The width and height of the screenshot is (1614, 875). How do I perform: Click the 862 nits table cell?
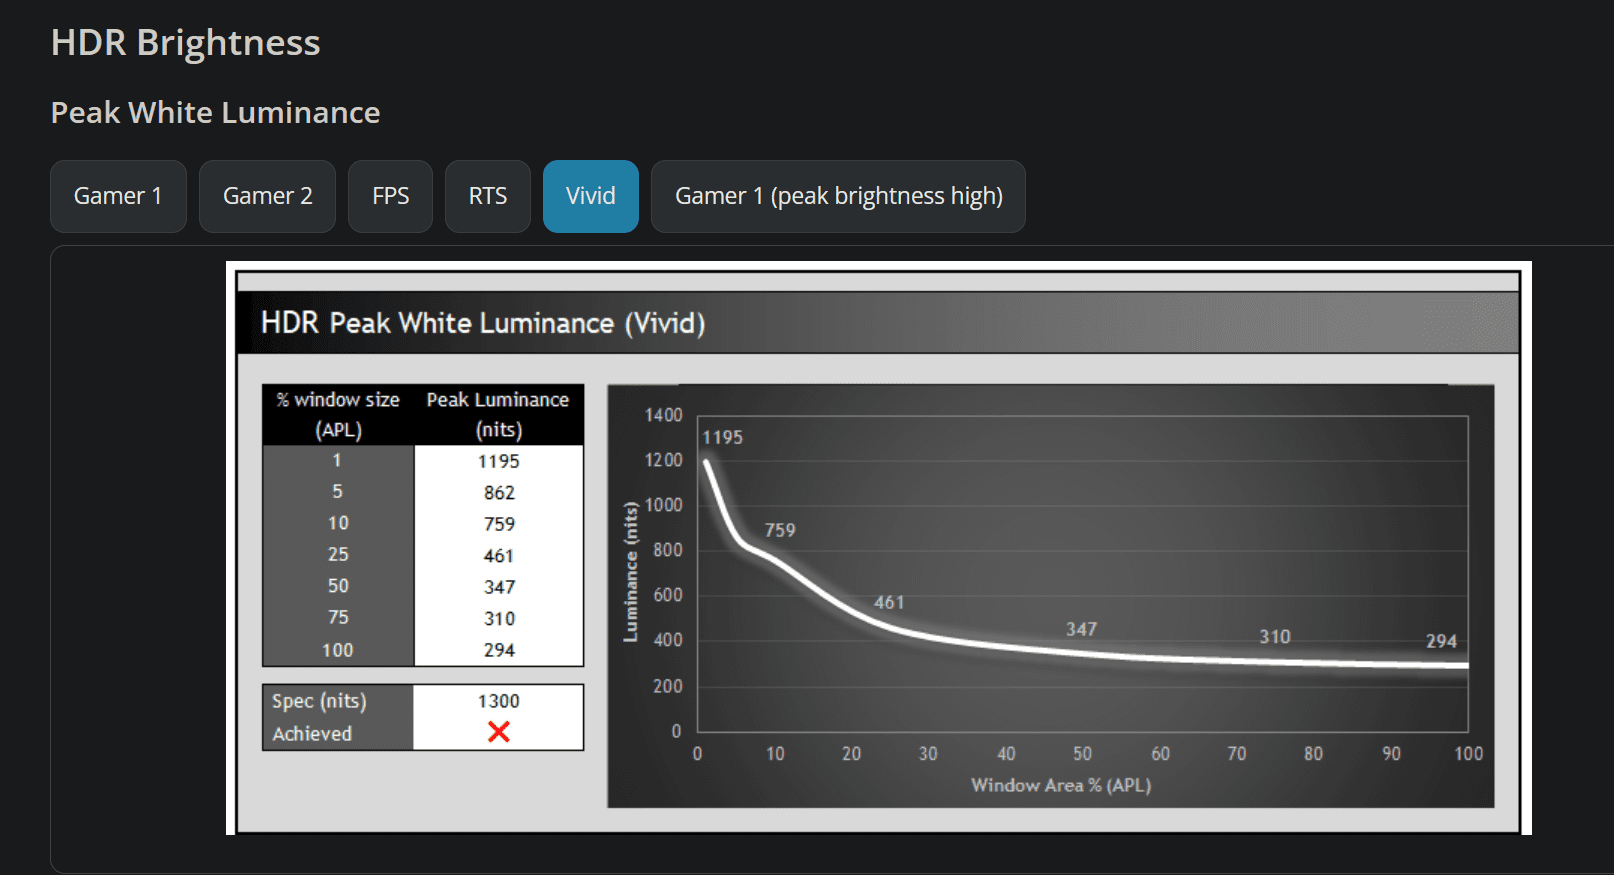499,492
